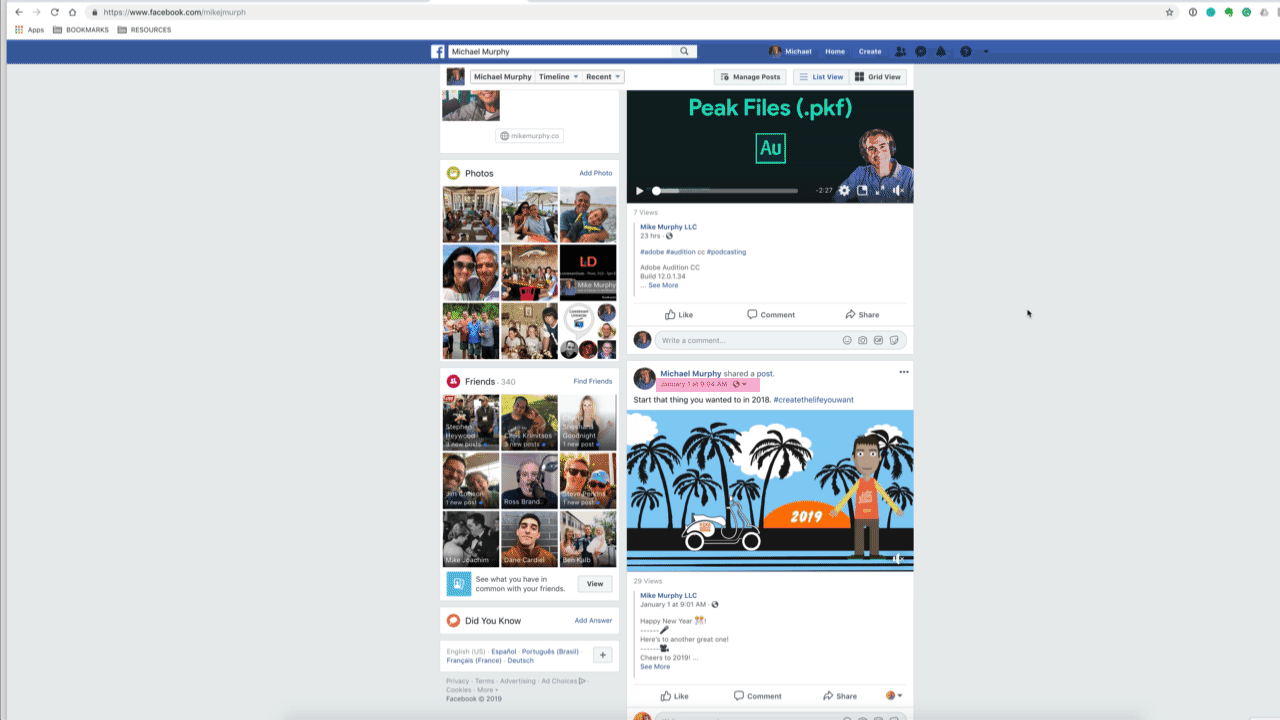This screenshot has height=720, width=1280.
Task: Unmute the 2019 animation video
Action: [x=897, y=559]
